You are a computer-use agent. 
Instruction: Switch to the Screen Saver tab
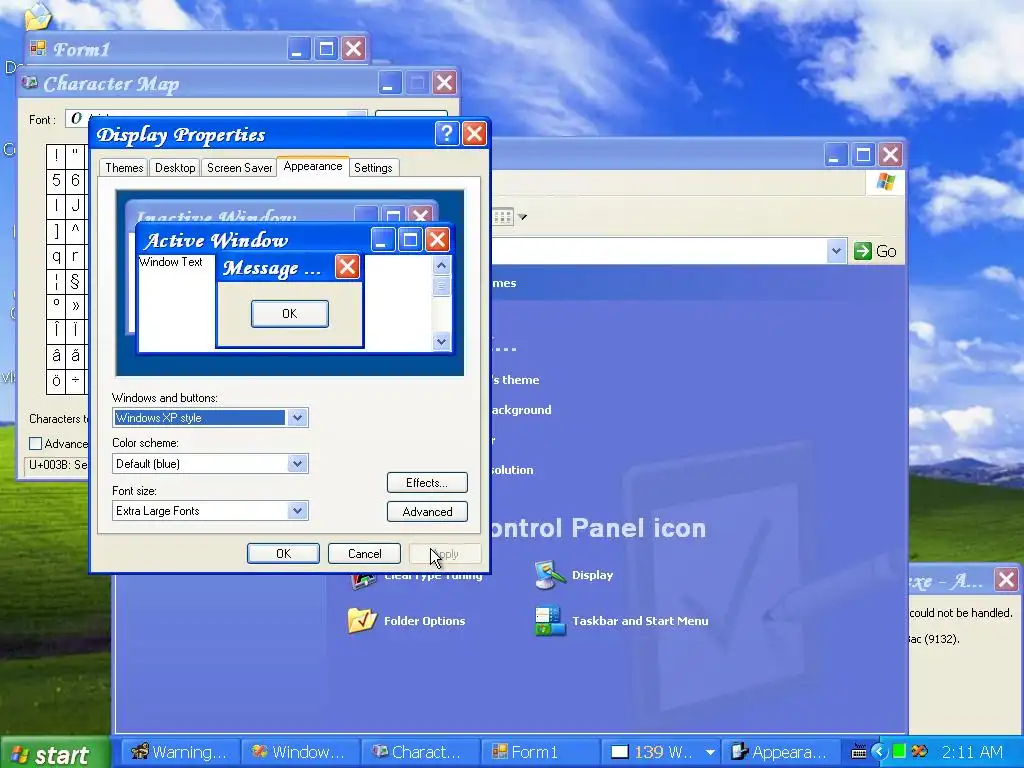click(x=239, y=168)
